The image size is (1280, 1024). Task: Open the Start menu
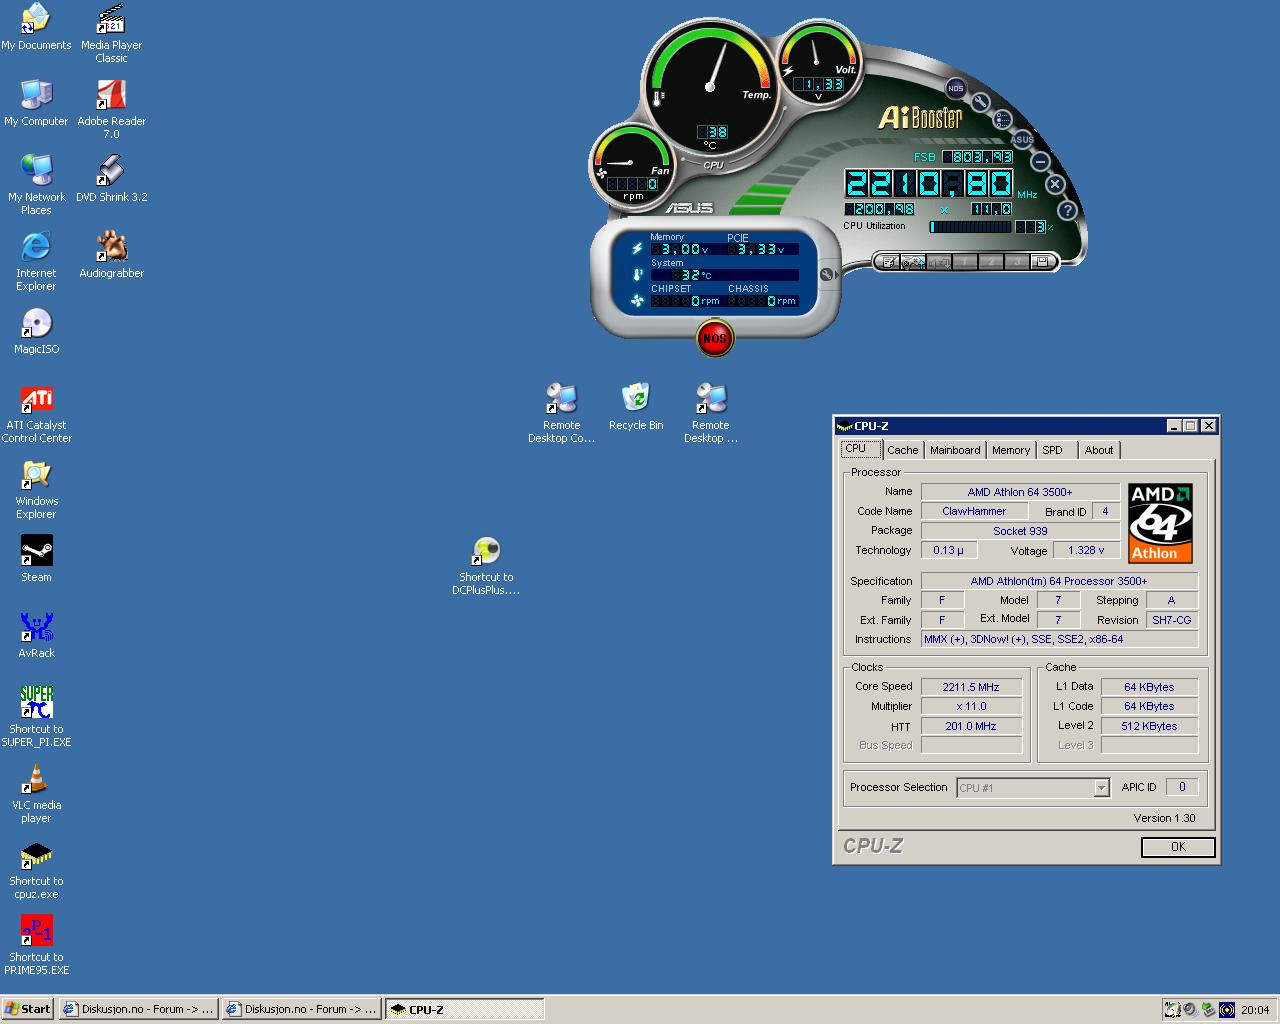[27, 1009]
